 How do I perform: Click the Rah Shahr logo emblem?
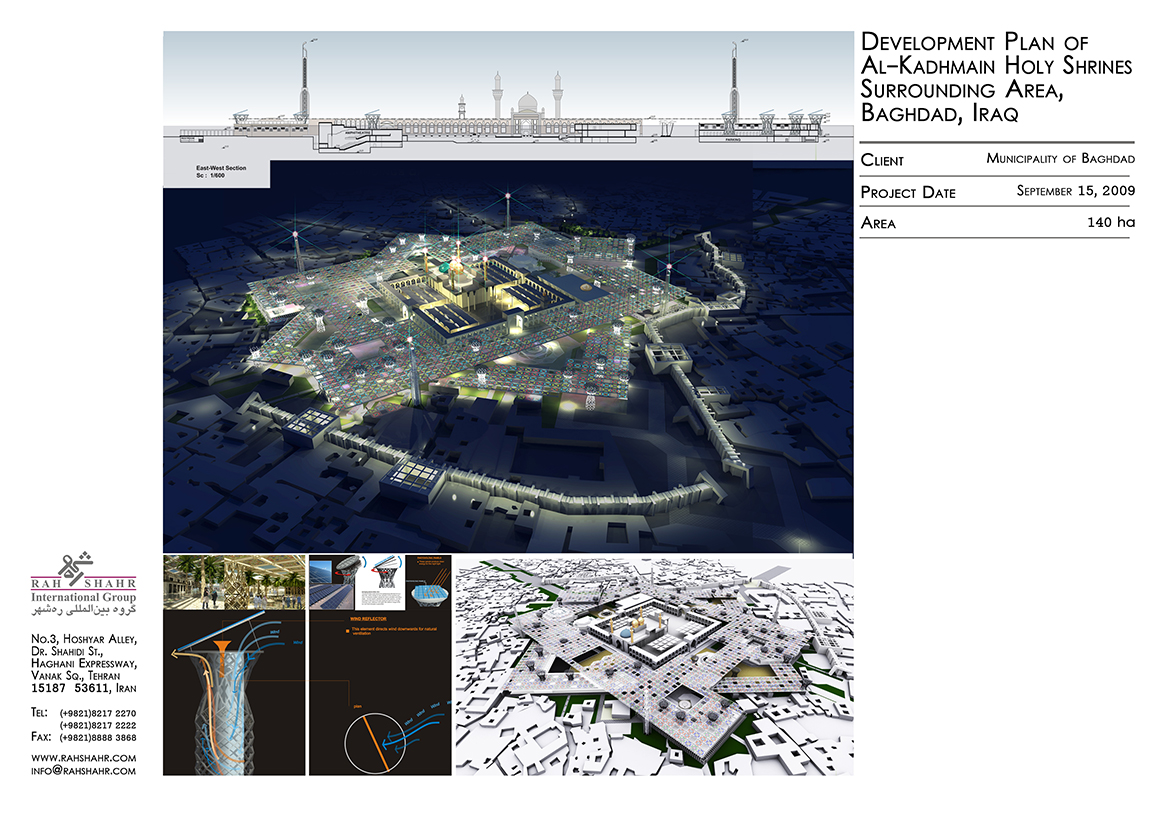[75, 565]
